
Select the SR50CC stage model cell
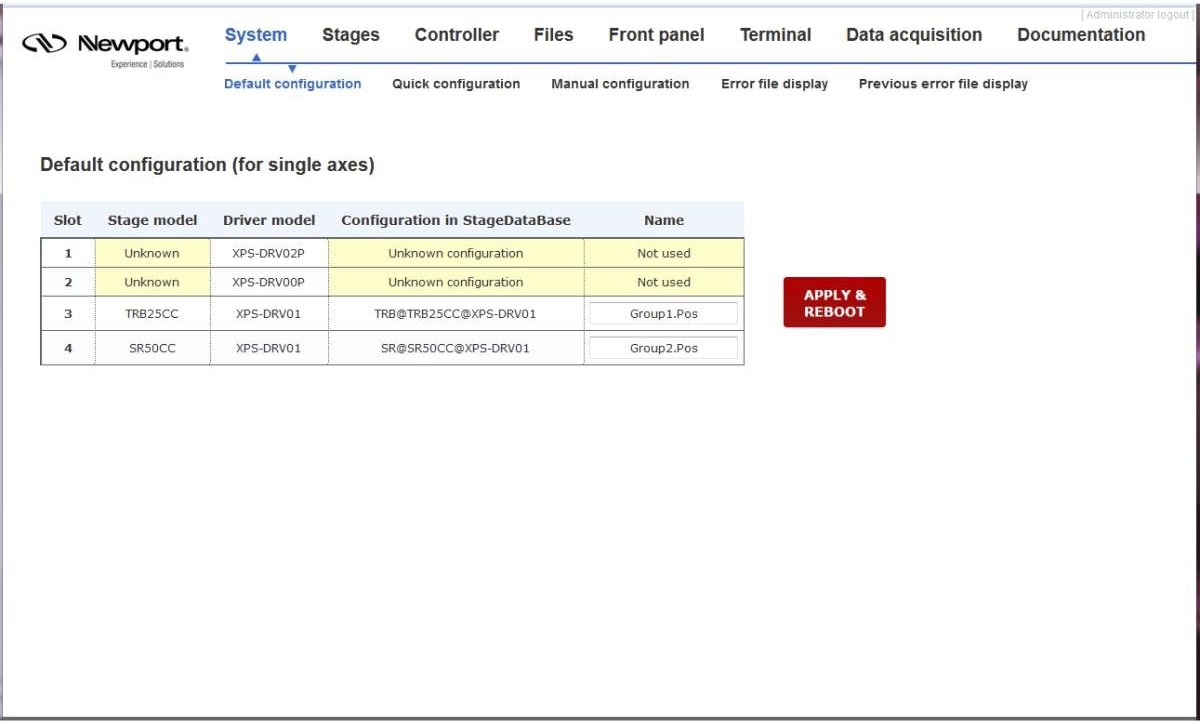point(152,348)
